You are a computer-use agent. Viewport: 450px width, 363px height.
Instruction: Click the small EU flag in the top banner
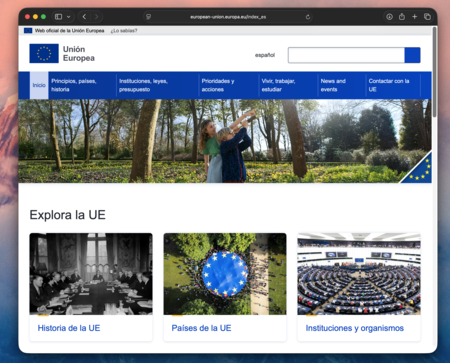pyautogui.click(x=28, y=31)
